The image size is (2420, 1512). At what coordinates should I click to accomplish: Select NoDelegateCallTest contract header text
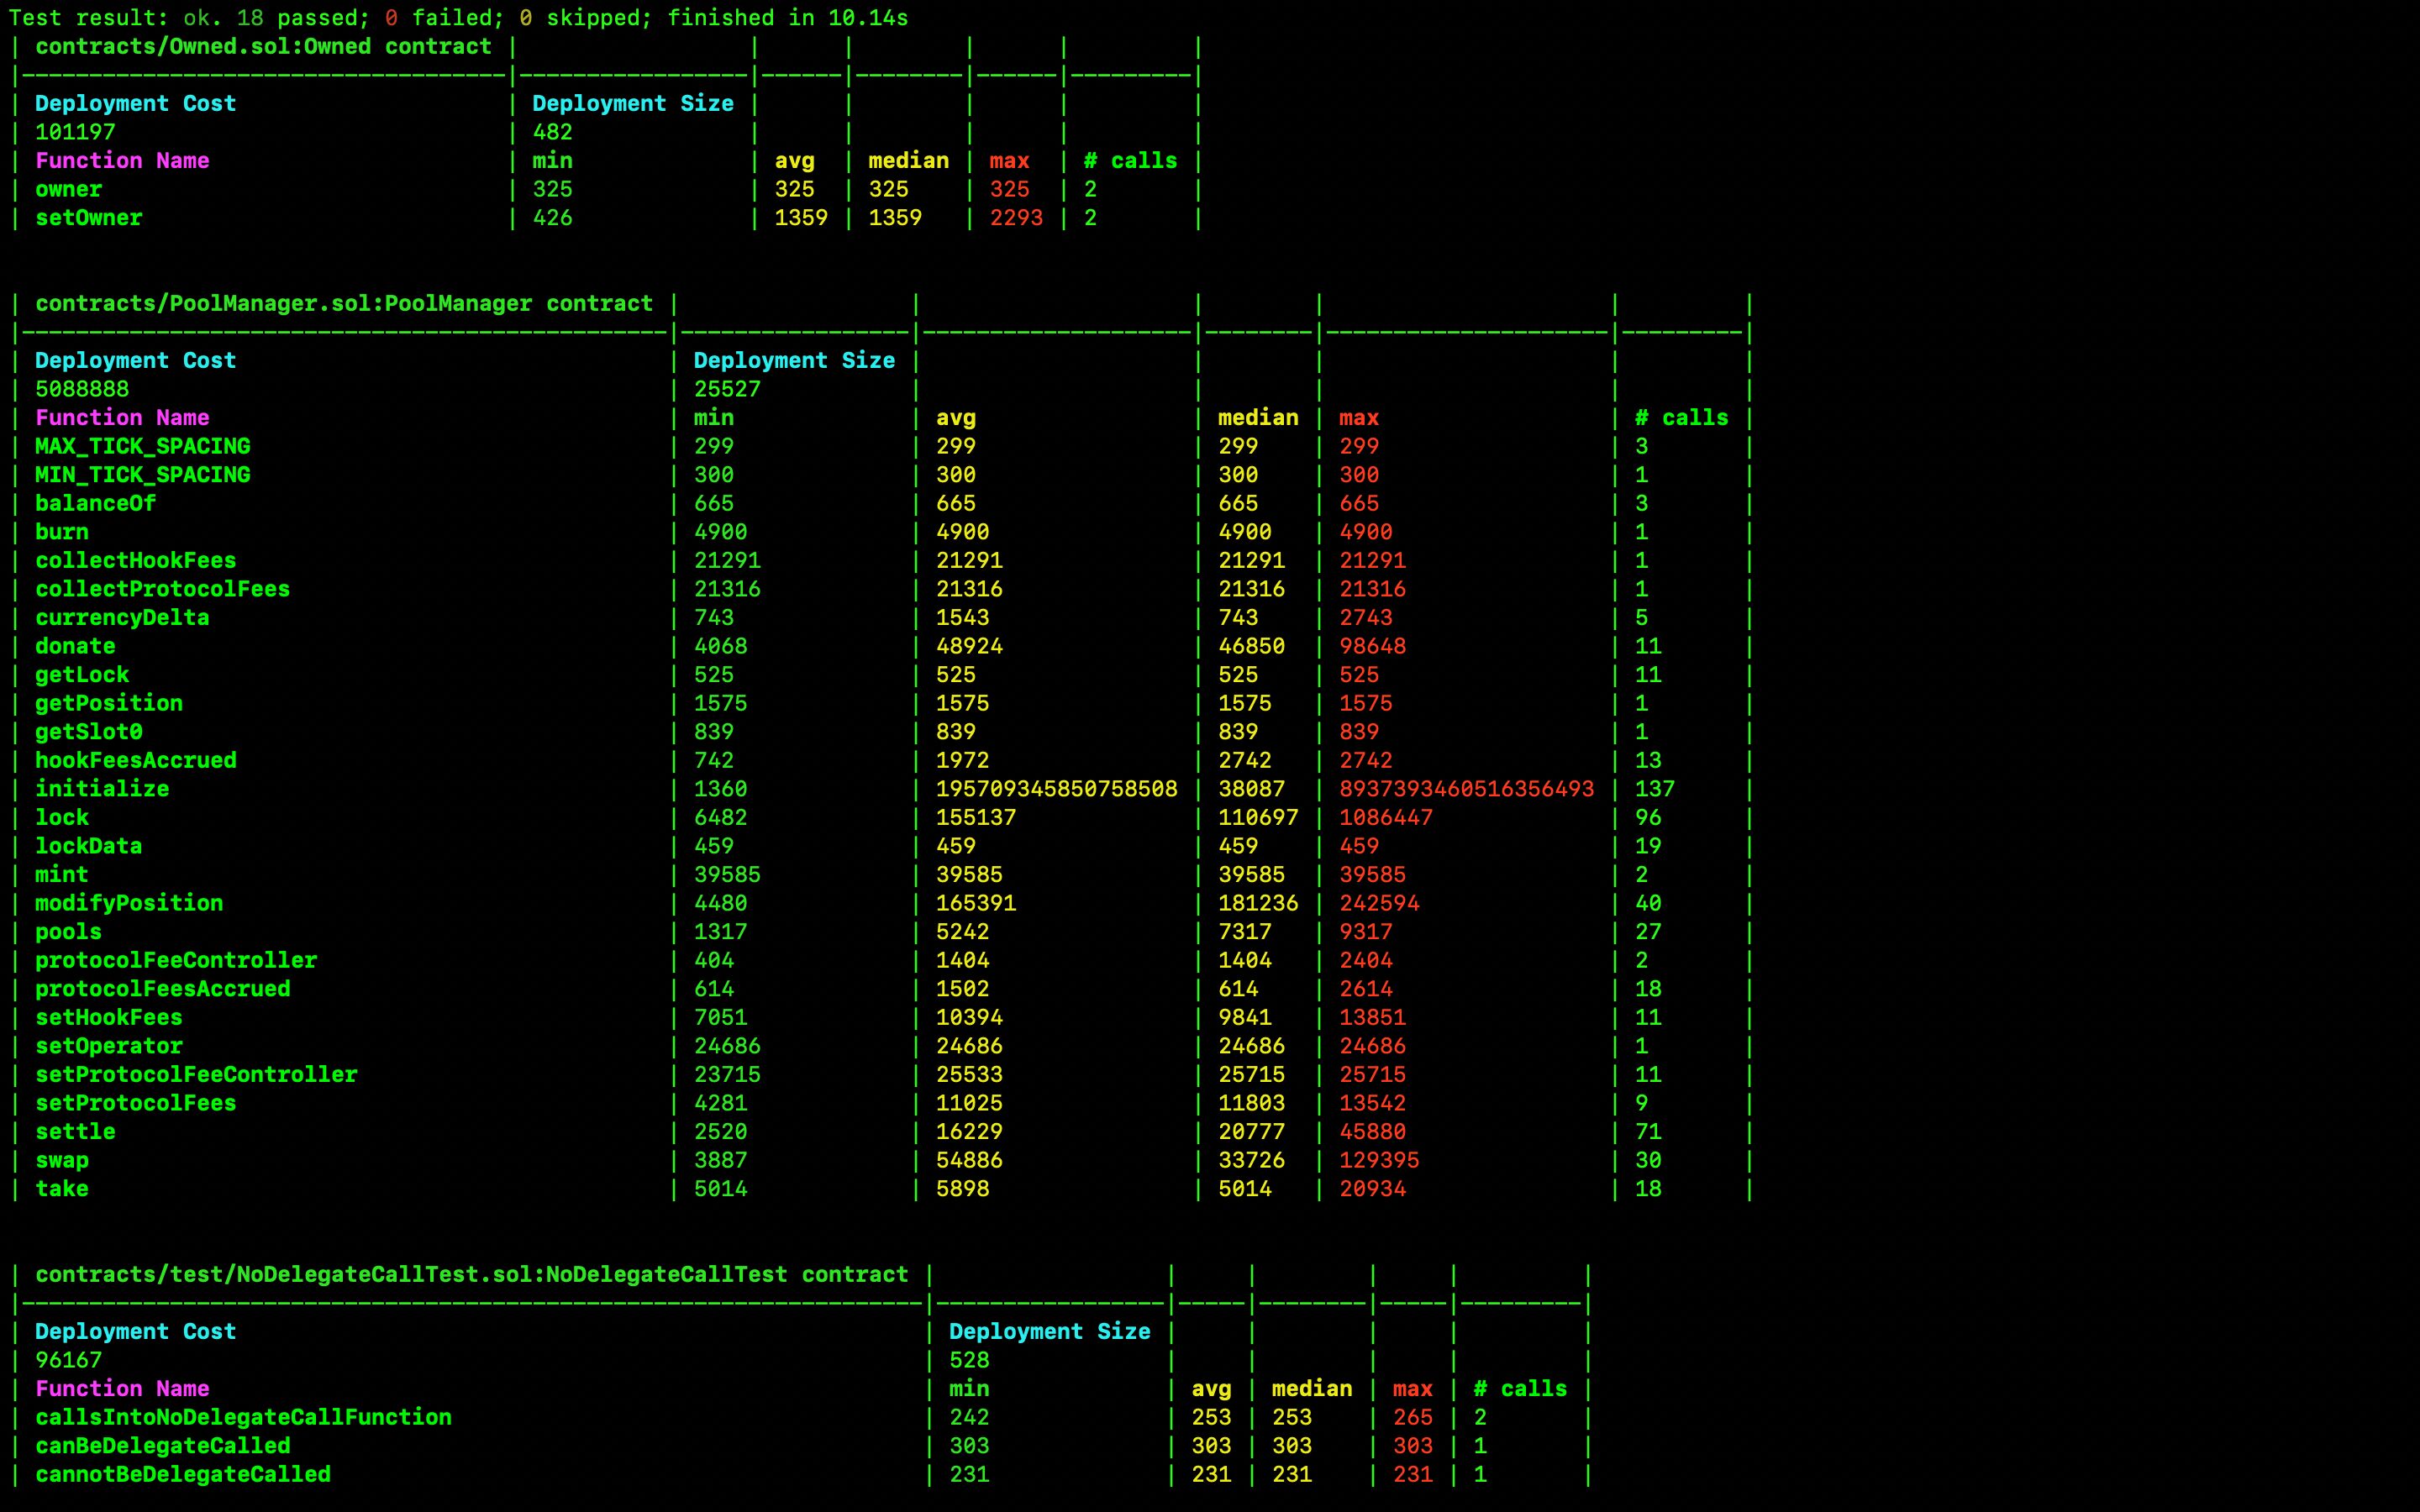(472, 1274)
